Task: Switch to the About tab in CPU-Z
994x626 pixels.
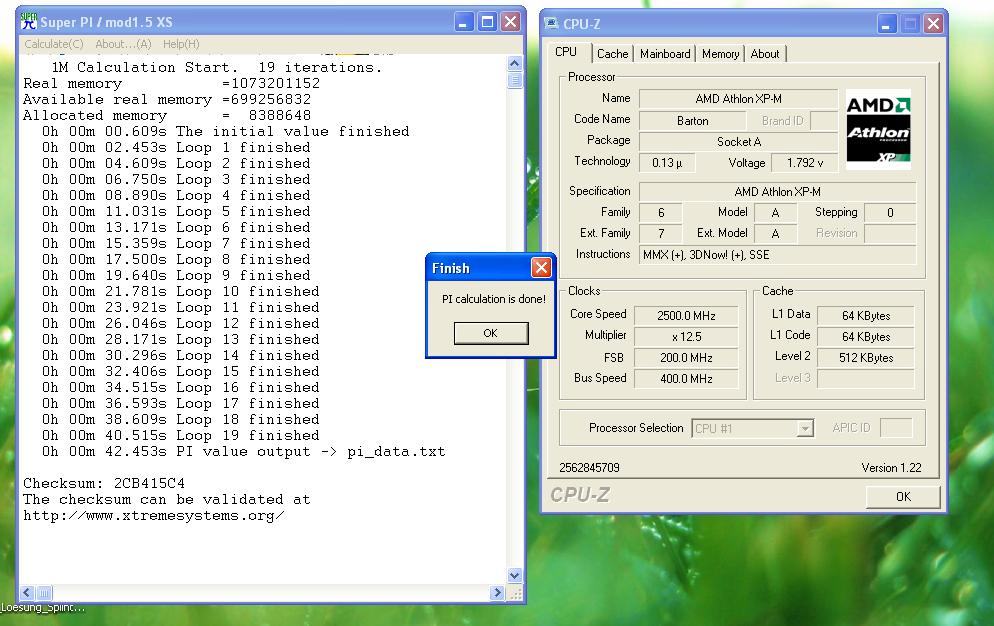Action: [765, 54]
